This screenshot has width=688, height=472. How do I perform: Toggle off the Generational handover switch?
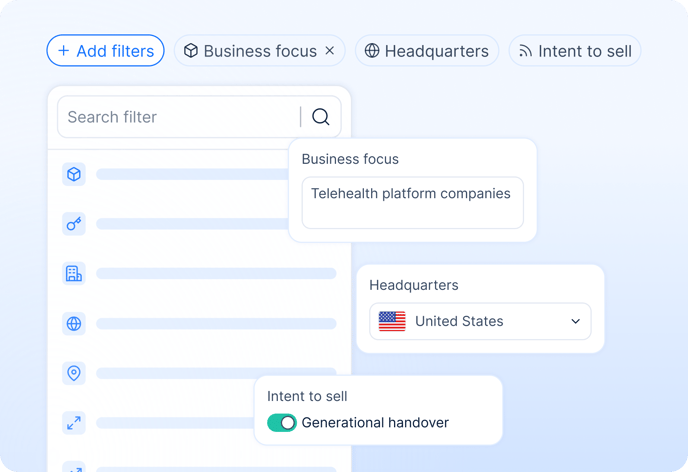click(282, 423)
